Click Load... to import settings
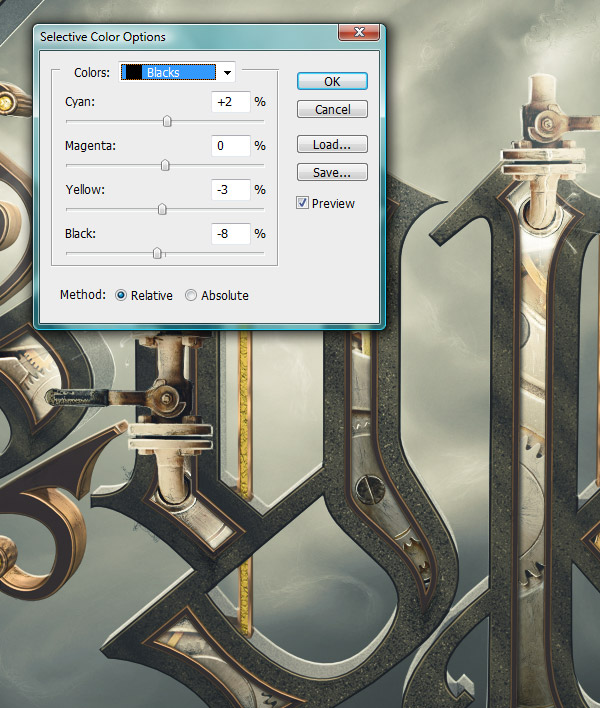 pyautogui.click(x=332, y=144)
